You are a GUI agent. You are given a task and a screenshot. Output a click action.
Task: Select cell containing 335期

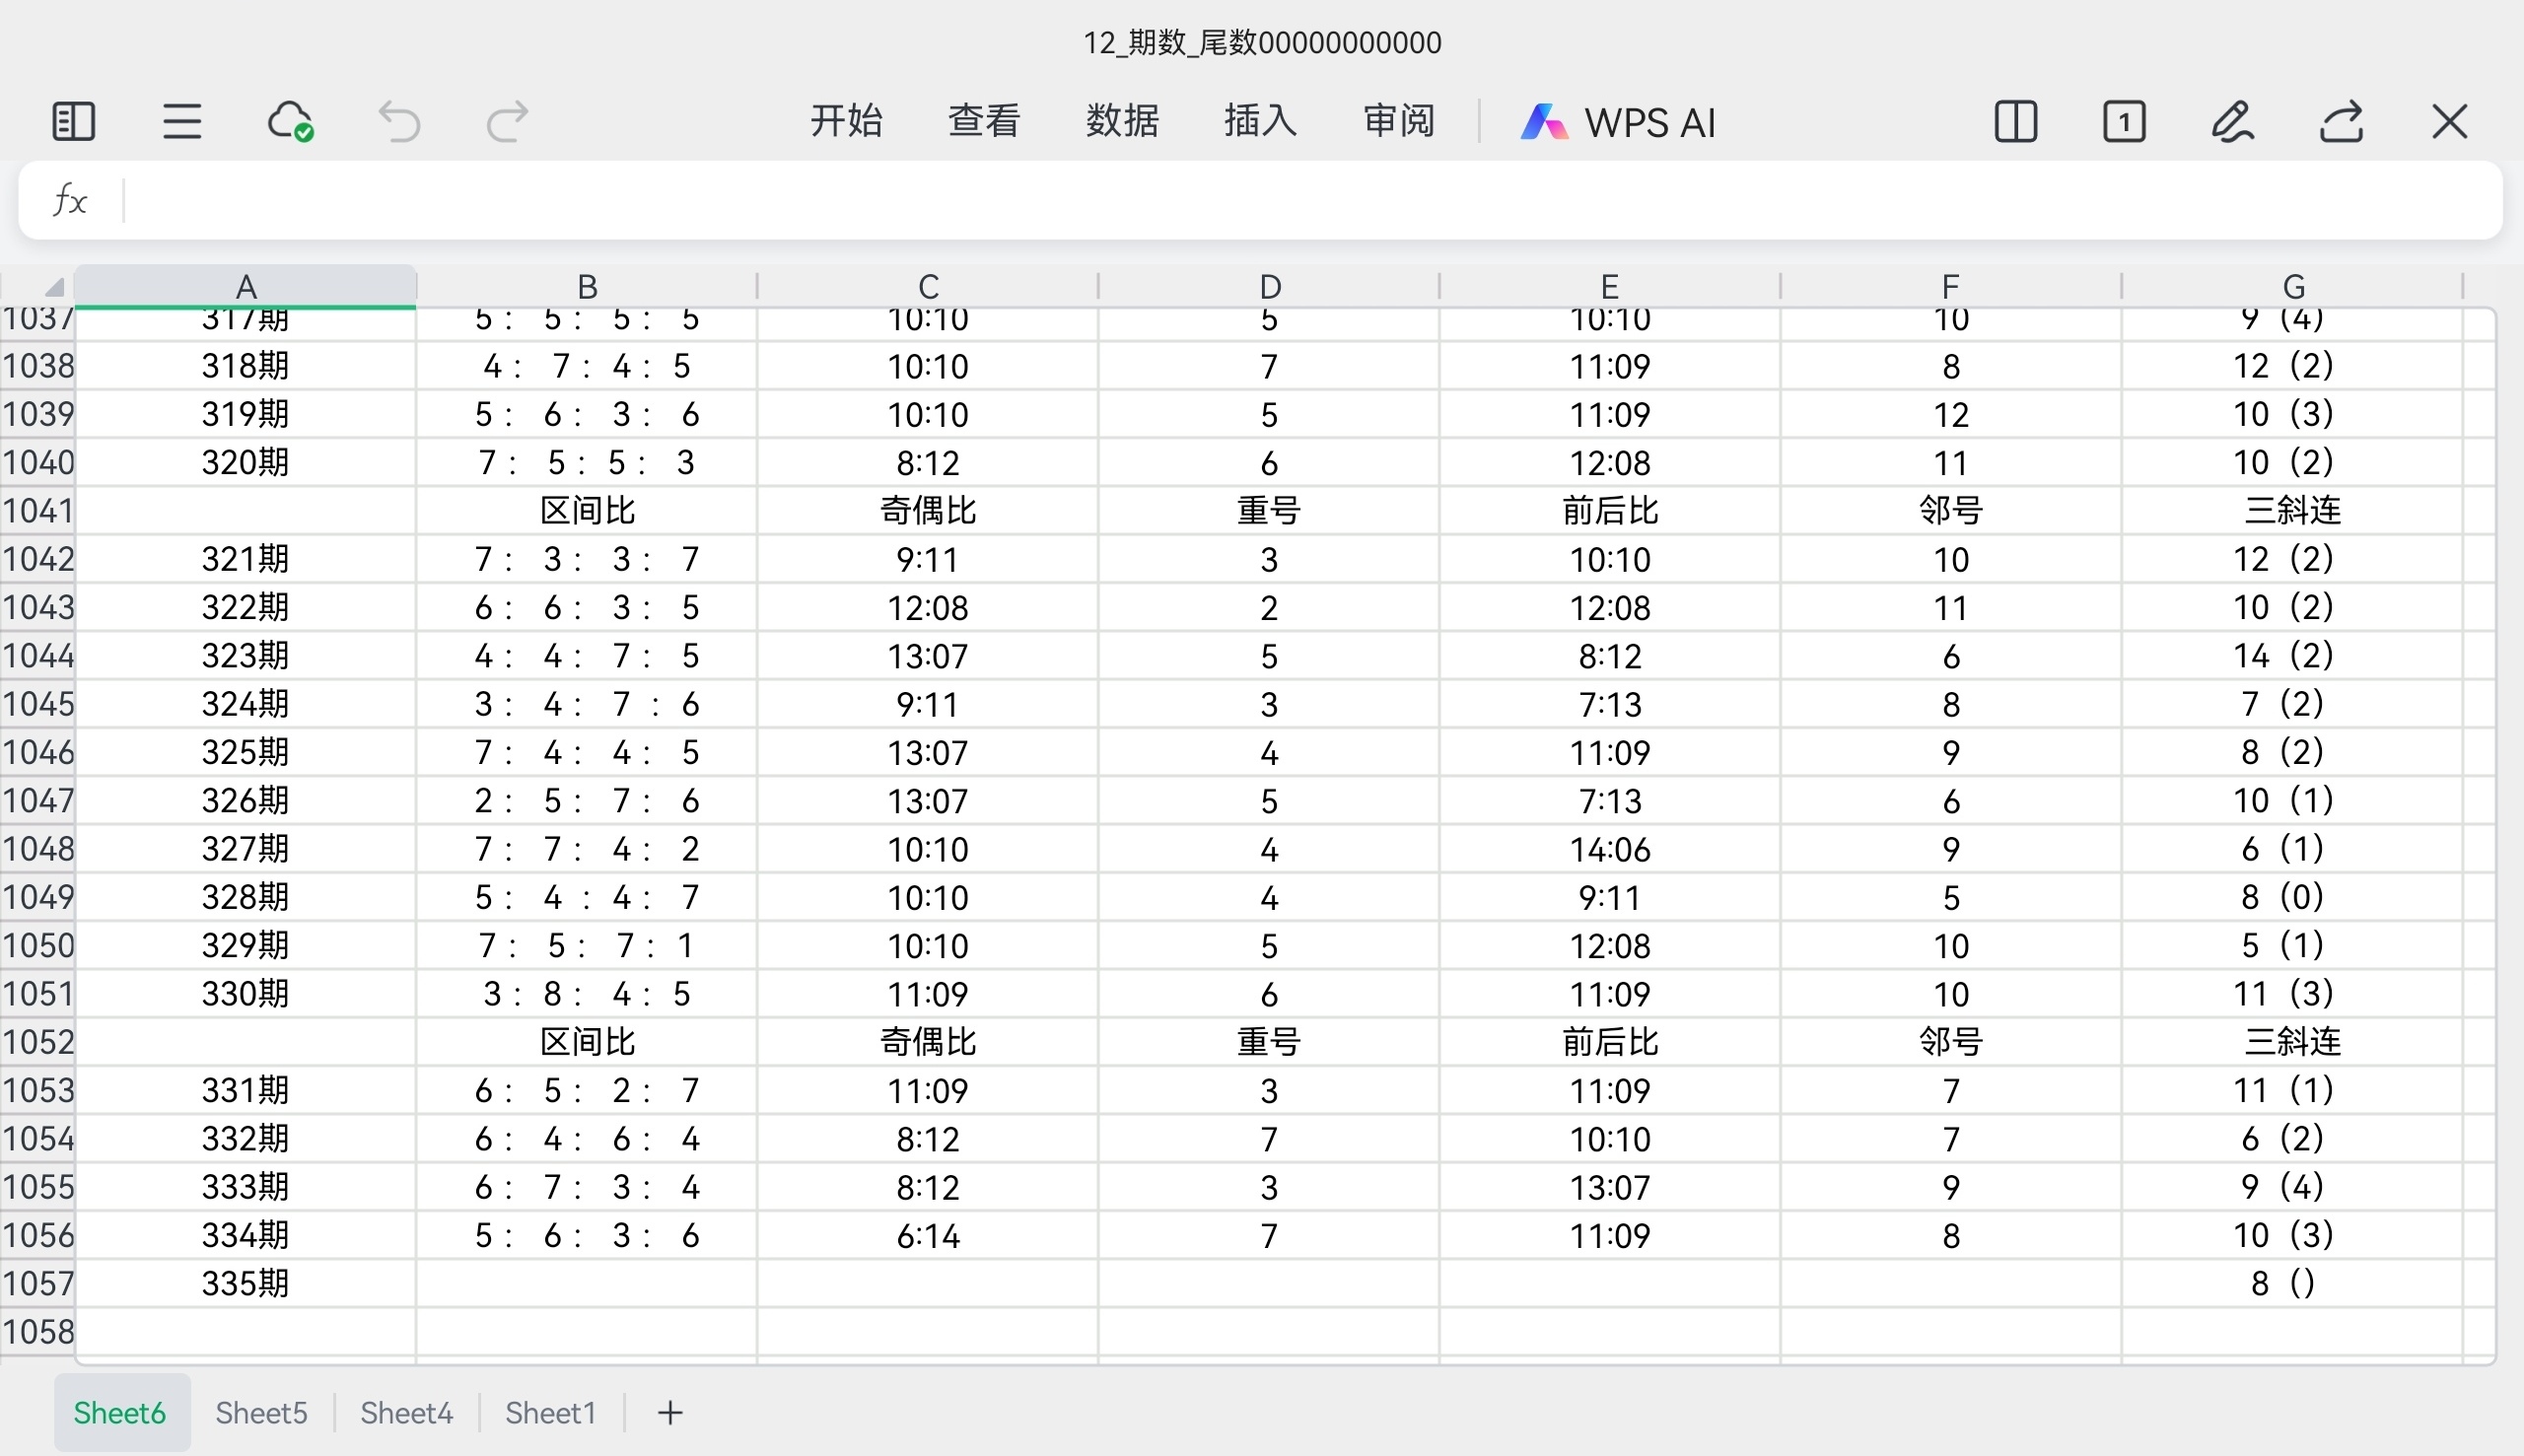click(x=245, y=1283)
